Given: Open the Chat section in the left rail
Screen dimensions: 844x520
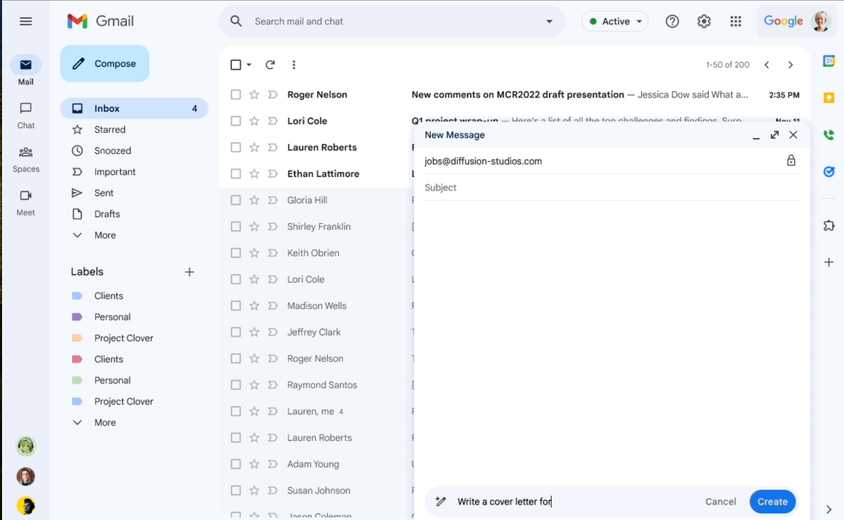Looking at the screenshot, I should (25, 115).
